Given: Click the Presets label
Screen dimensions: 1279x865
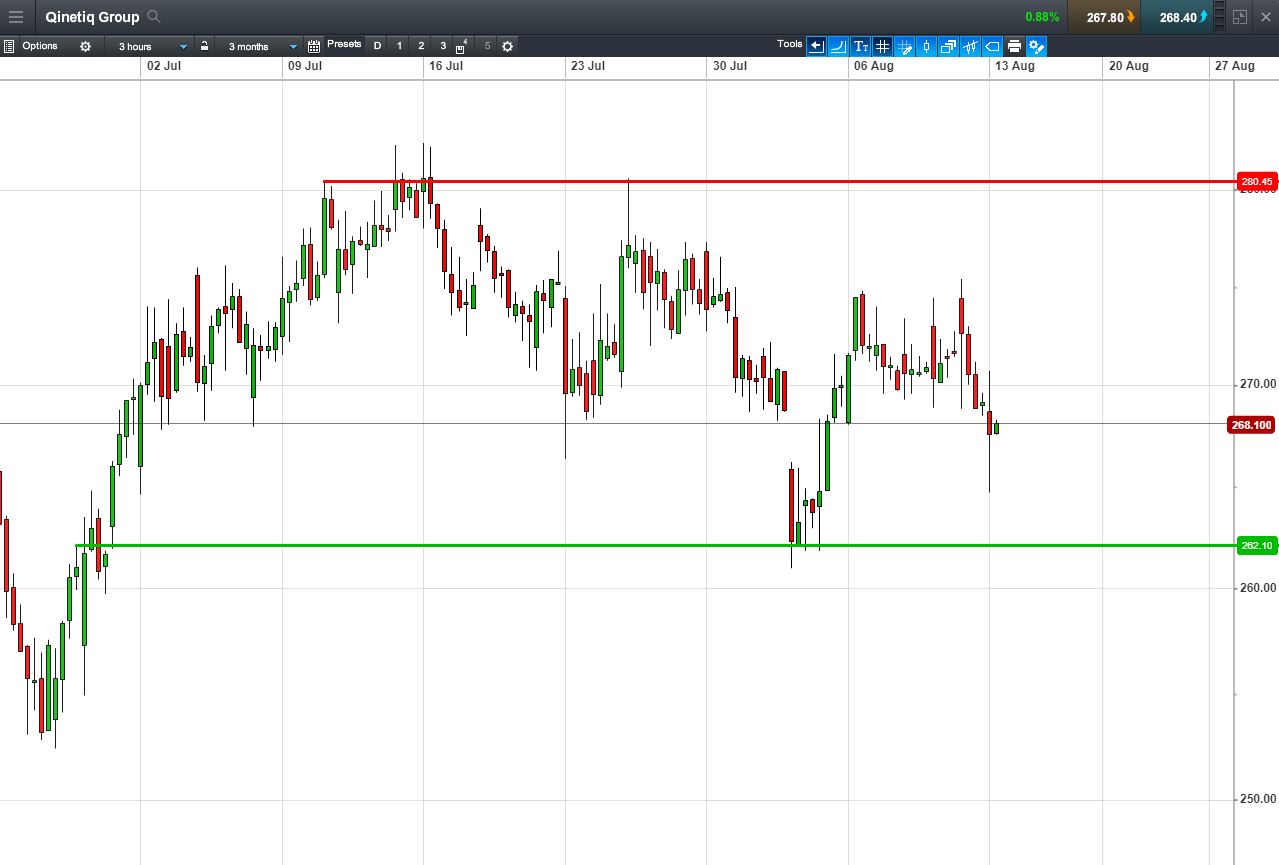Looking at the screenshot, I should [x=344, y=44].
